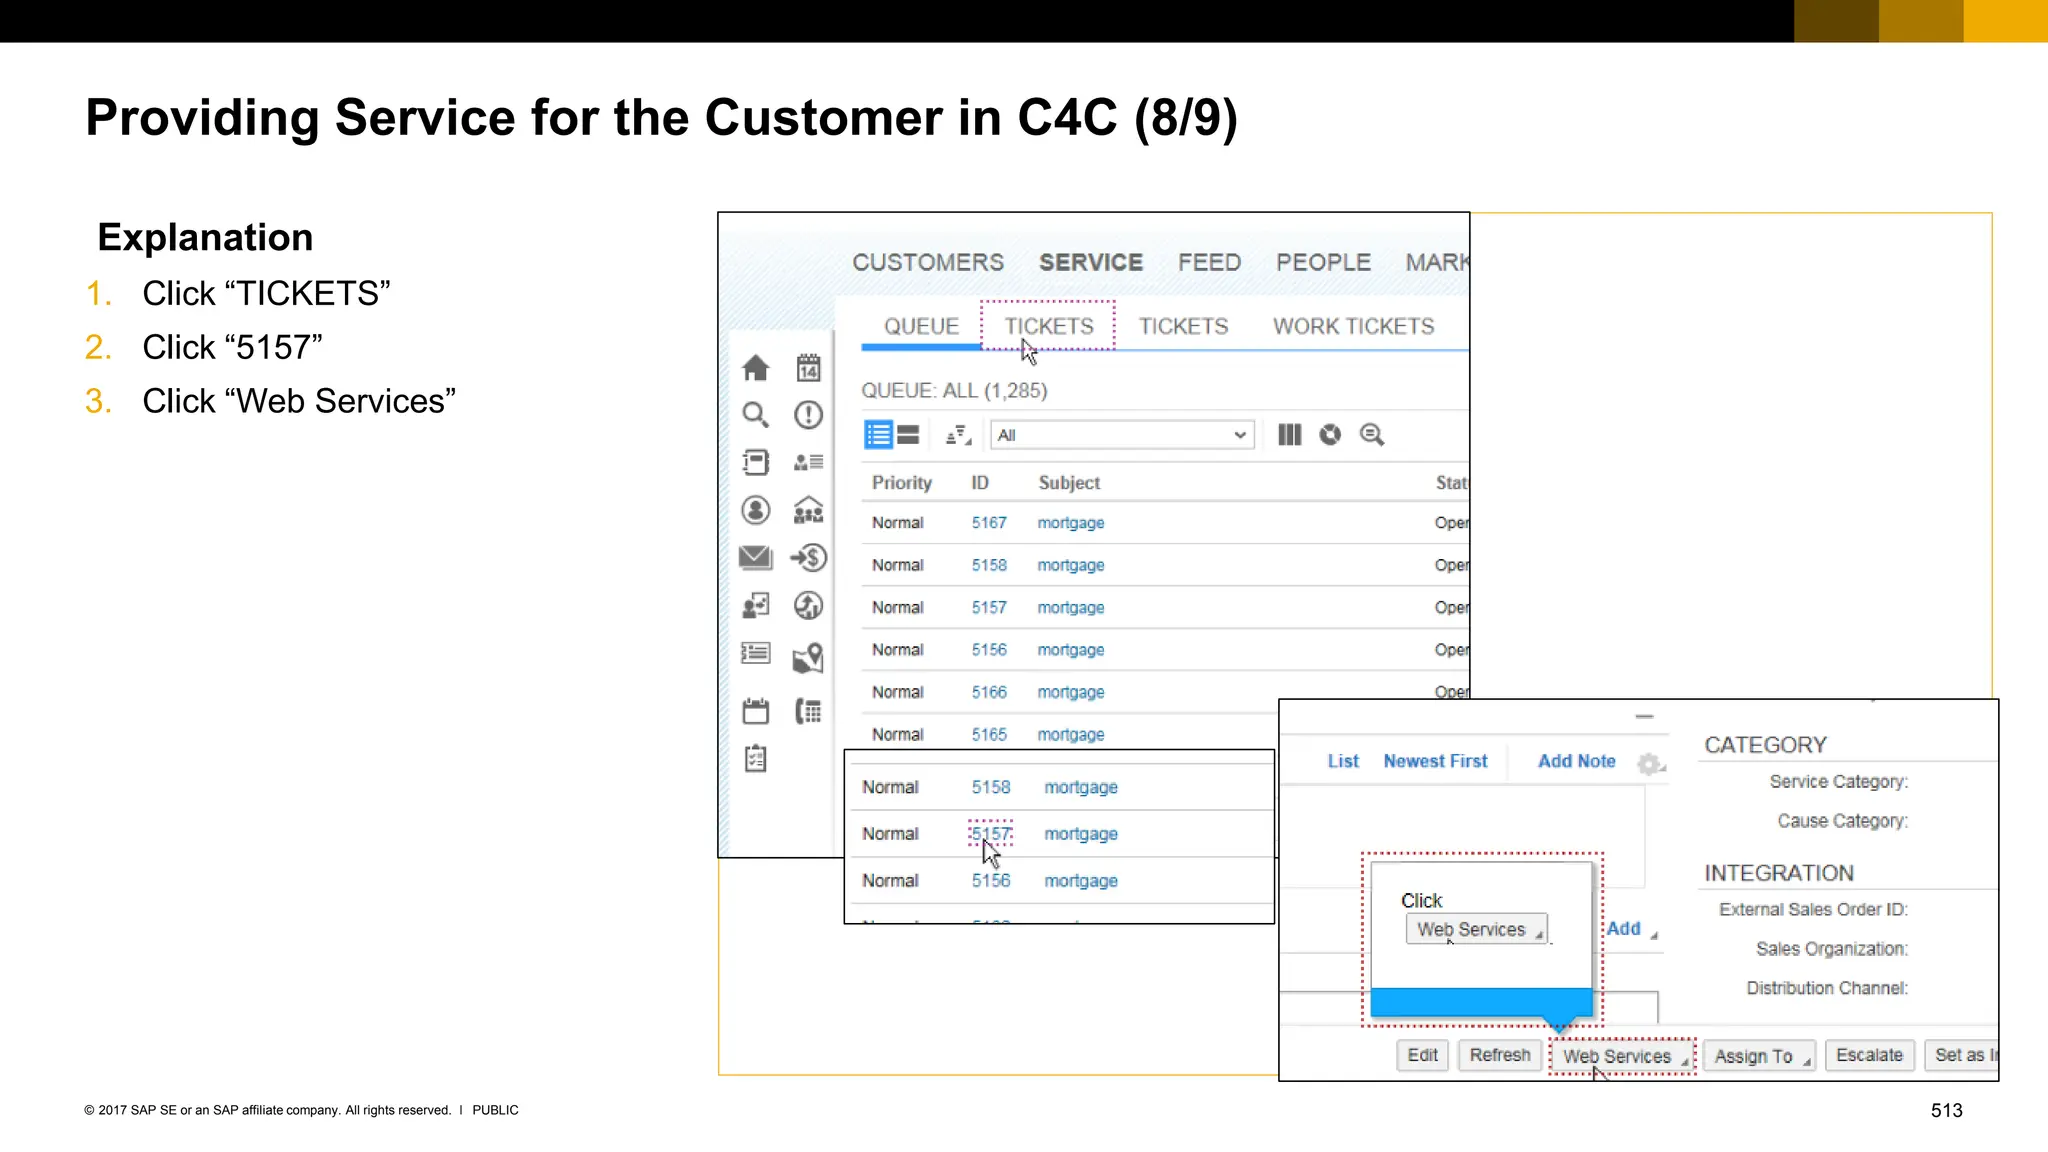Click the minimize dash above notes panel
2048x1152 pixels.
tap(1644, 717)
